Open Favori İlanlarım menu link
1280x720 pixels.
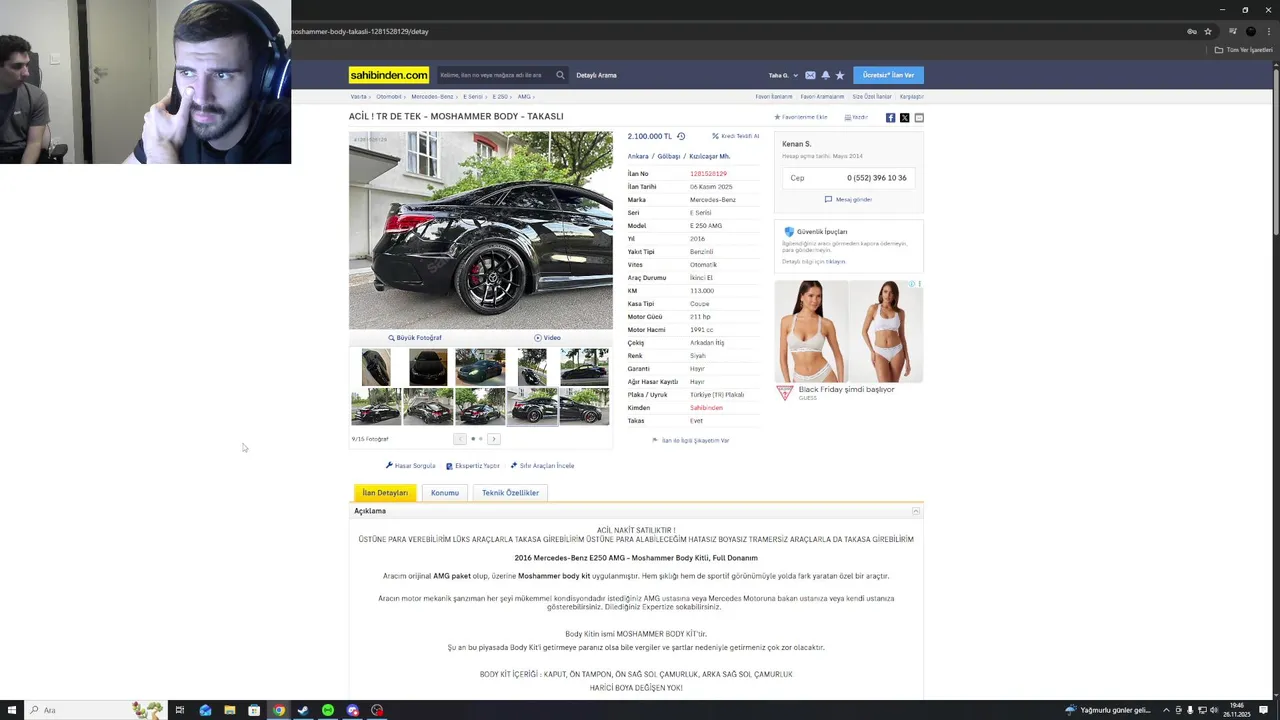point(774,97)
